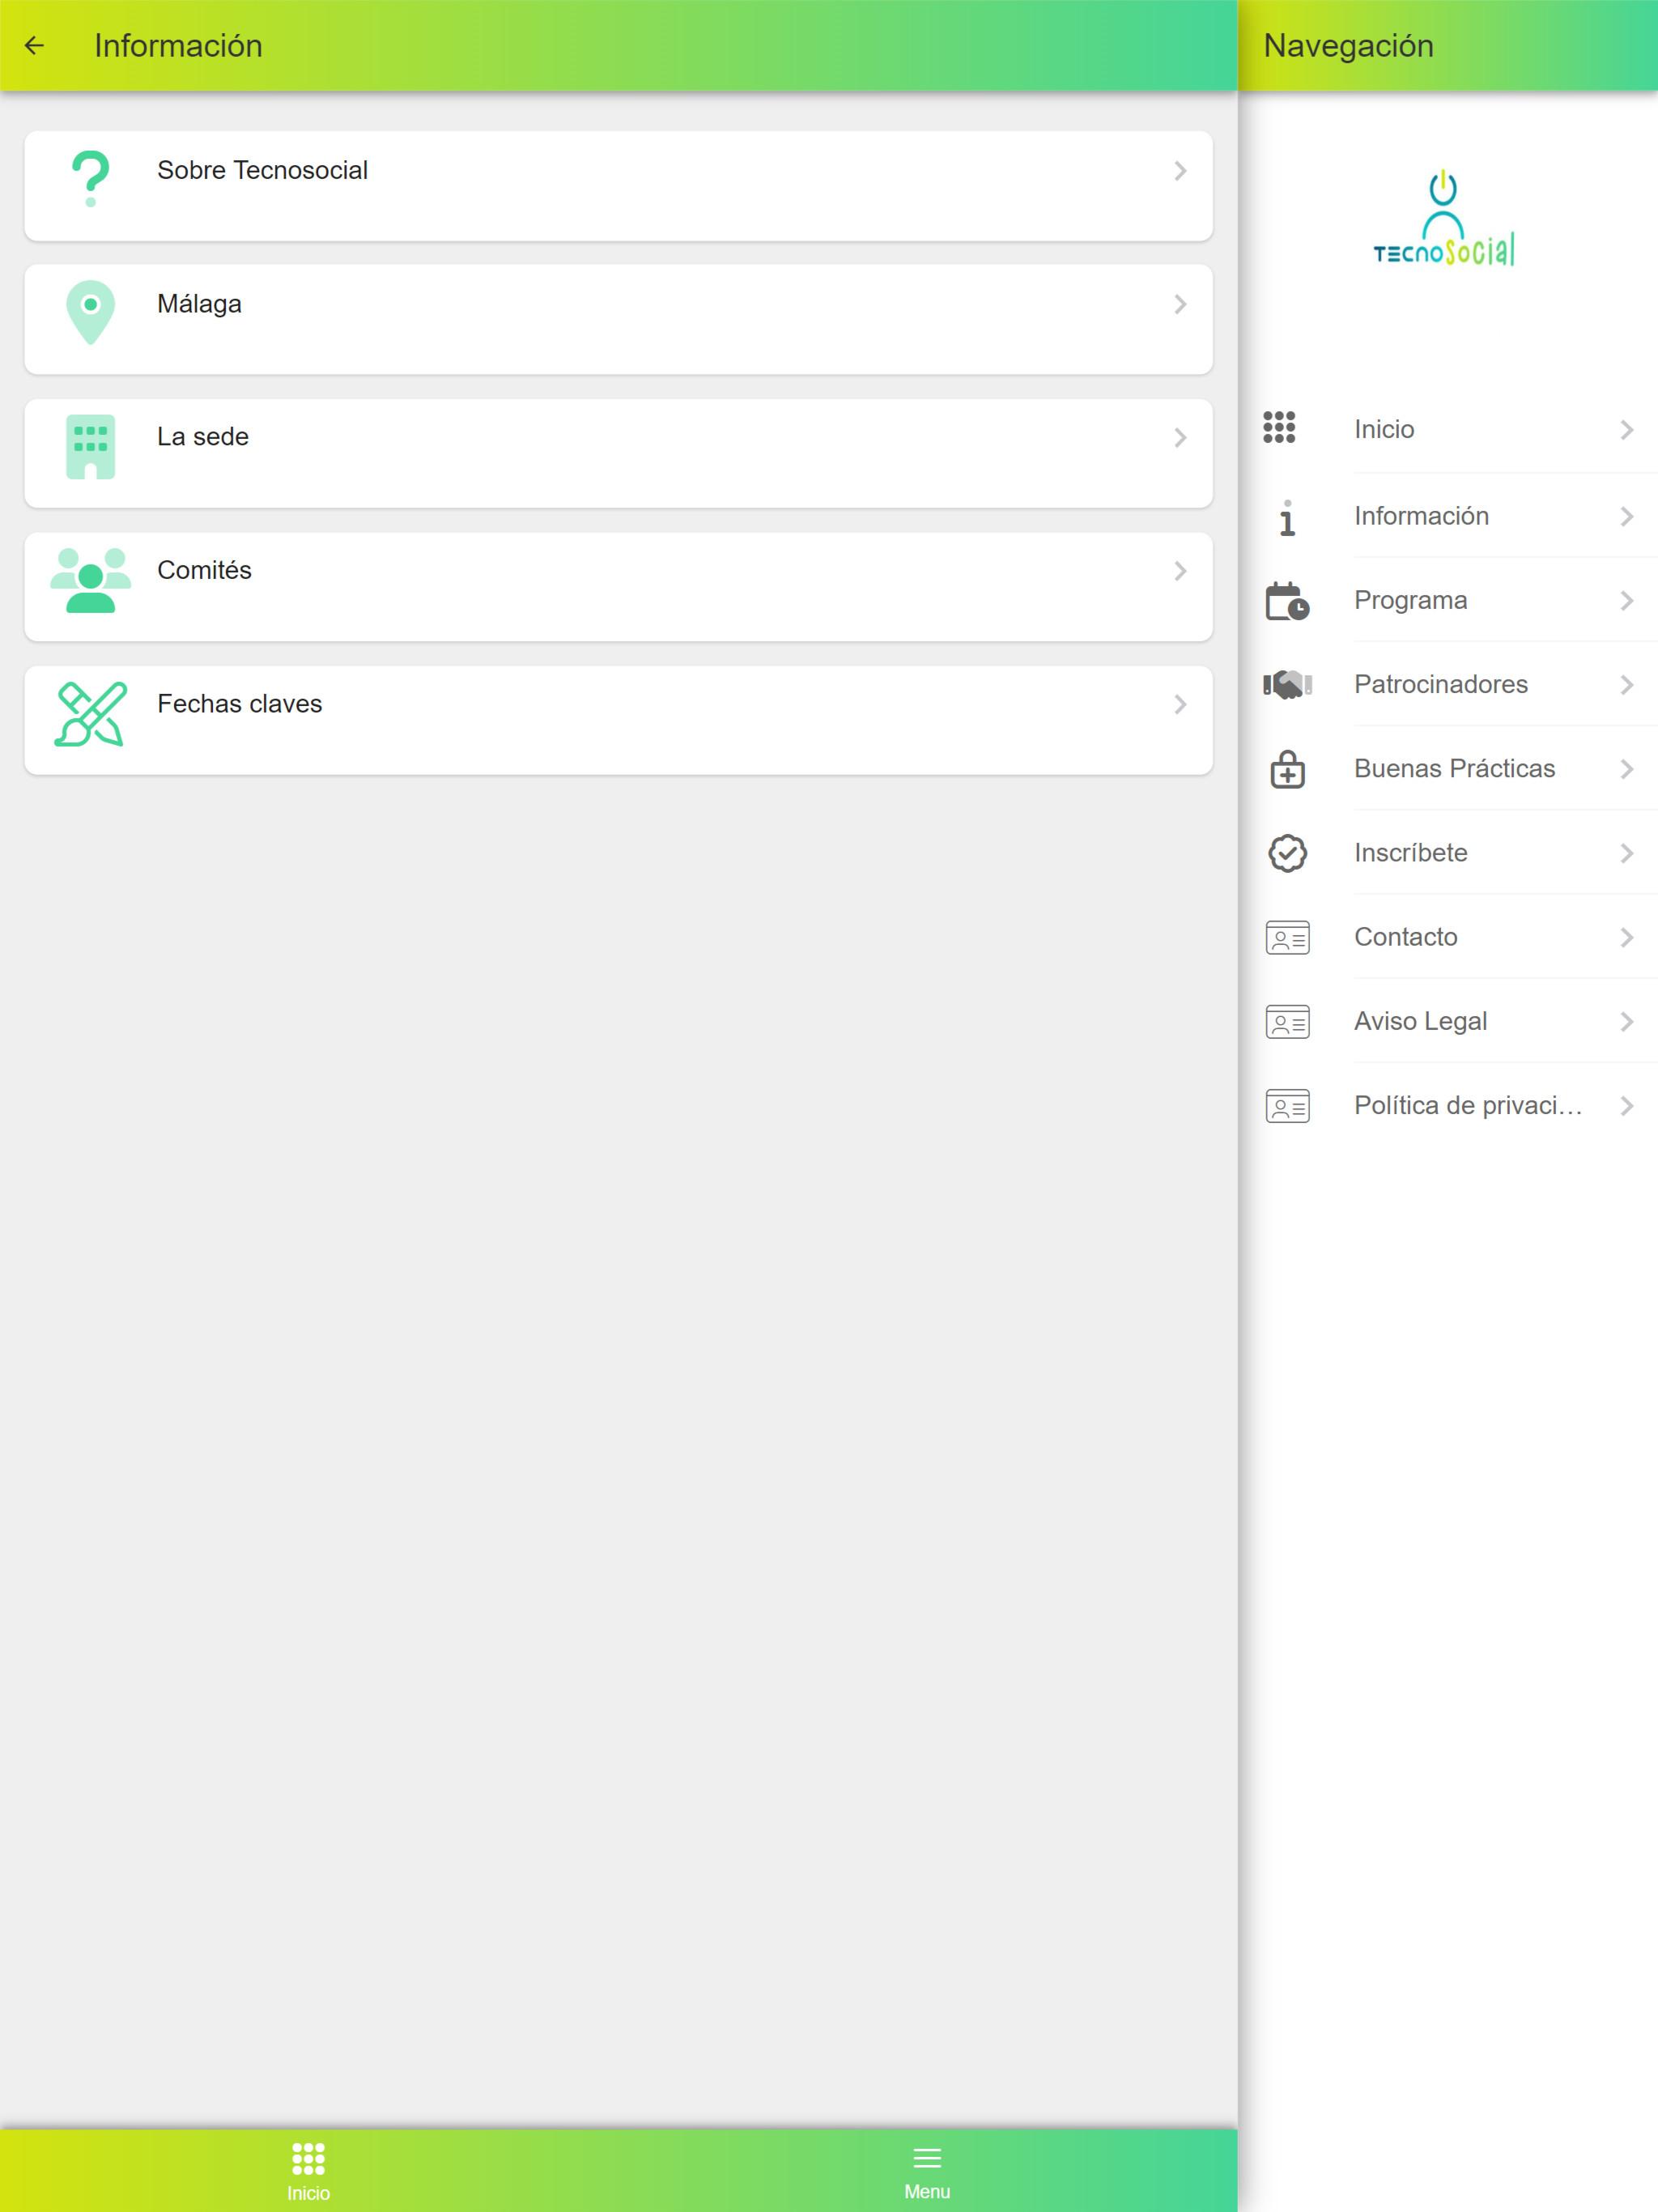Click the chevron next to Patrocinadores

point(1627,685)
